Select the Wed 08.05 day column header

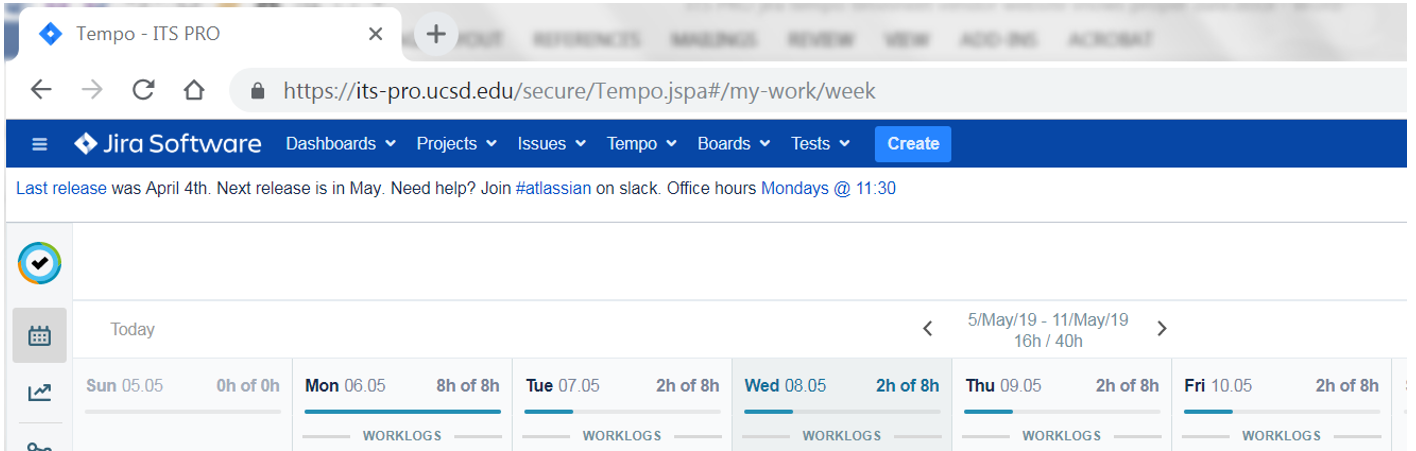tap(842, 385)
